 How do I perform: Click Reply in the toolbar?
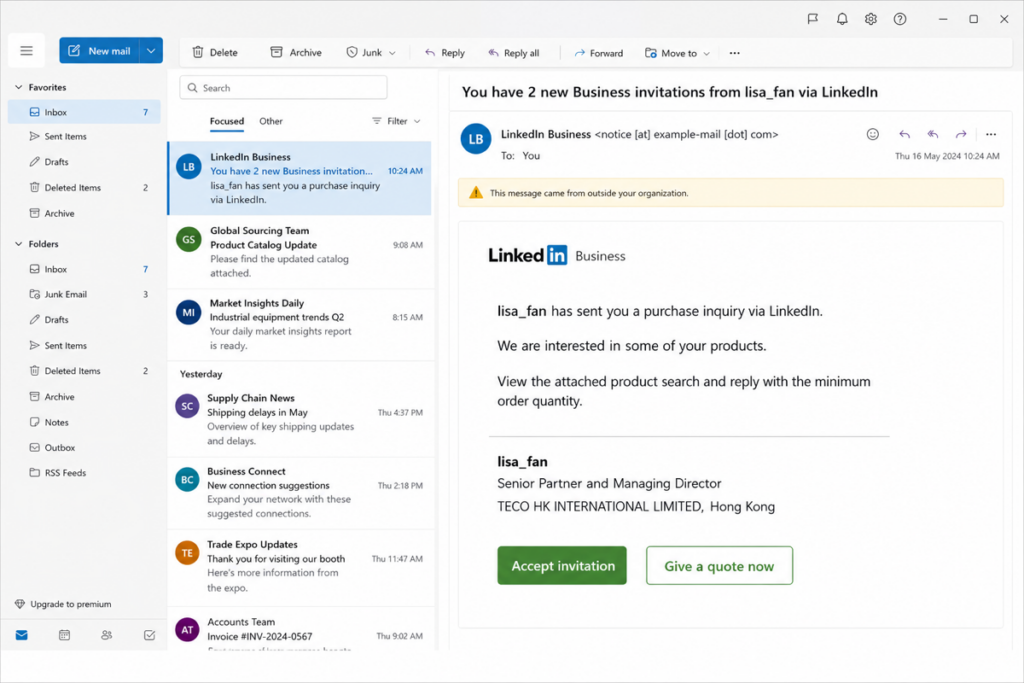(x=445, y=53)
